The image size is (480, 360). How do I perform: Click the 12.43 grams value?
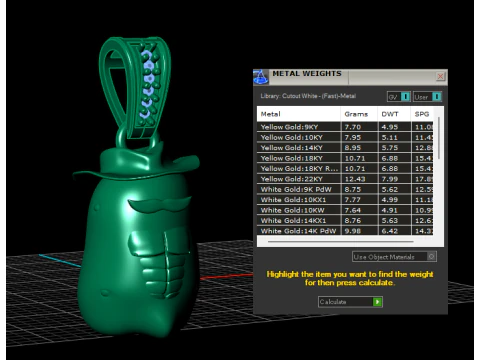(355, 179)
